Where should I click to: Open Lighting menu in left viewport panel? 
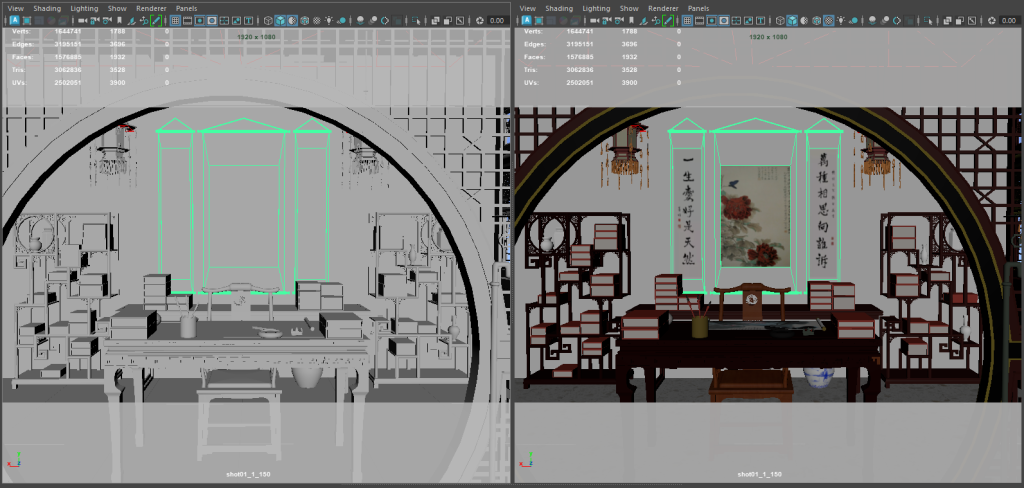click(x=84, y=8)
